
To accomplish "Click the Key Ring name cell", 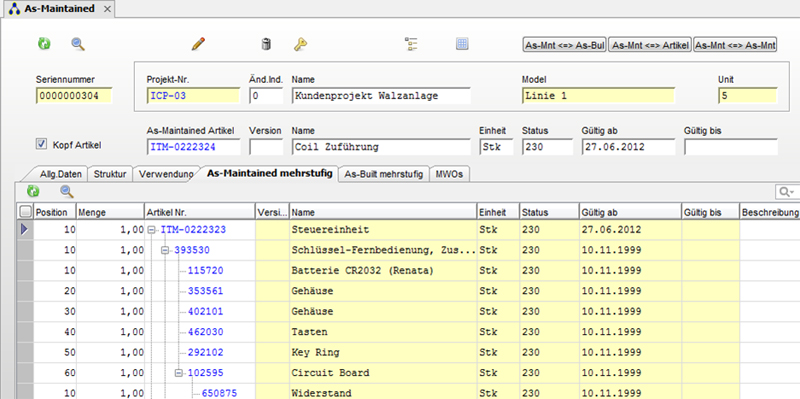I will (383, 353).
